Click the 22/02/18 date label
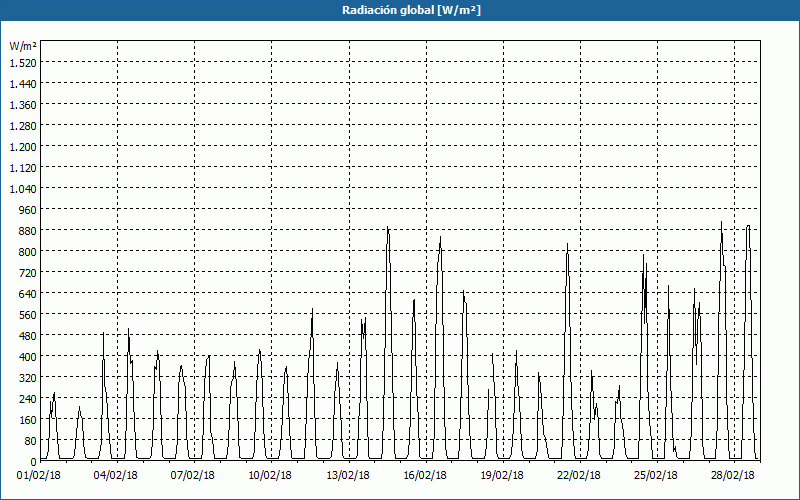800x500 pixels. click(x=579, y=476)
